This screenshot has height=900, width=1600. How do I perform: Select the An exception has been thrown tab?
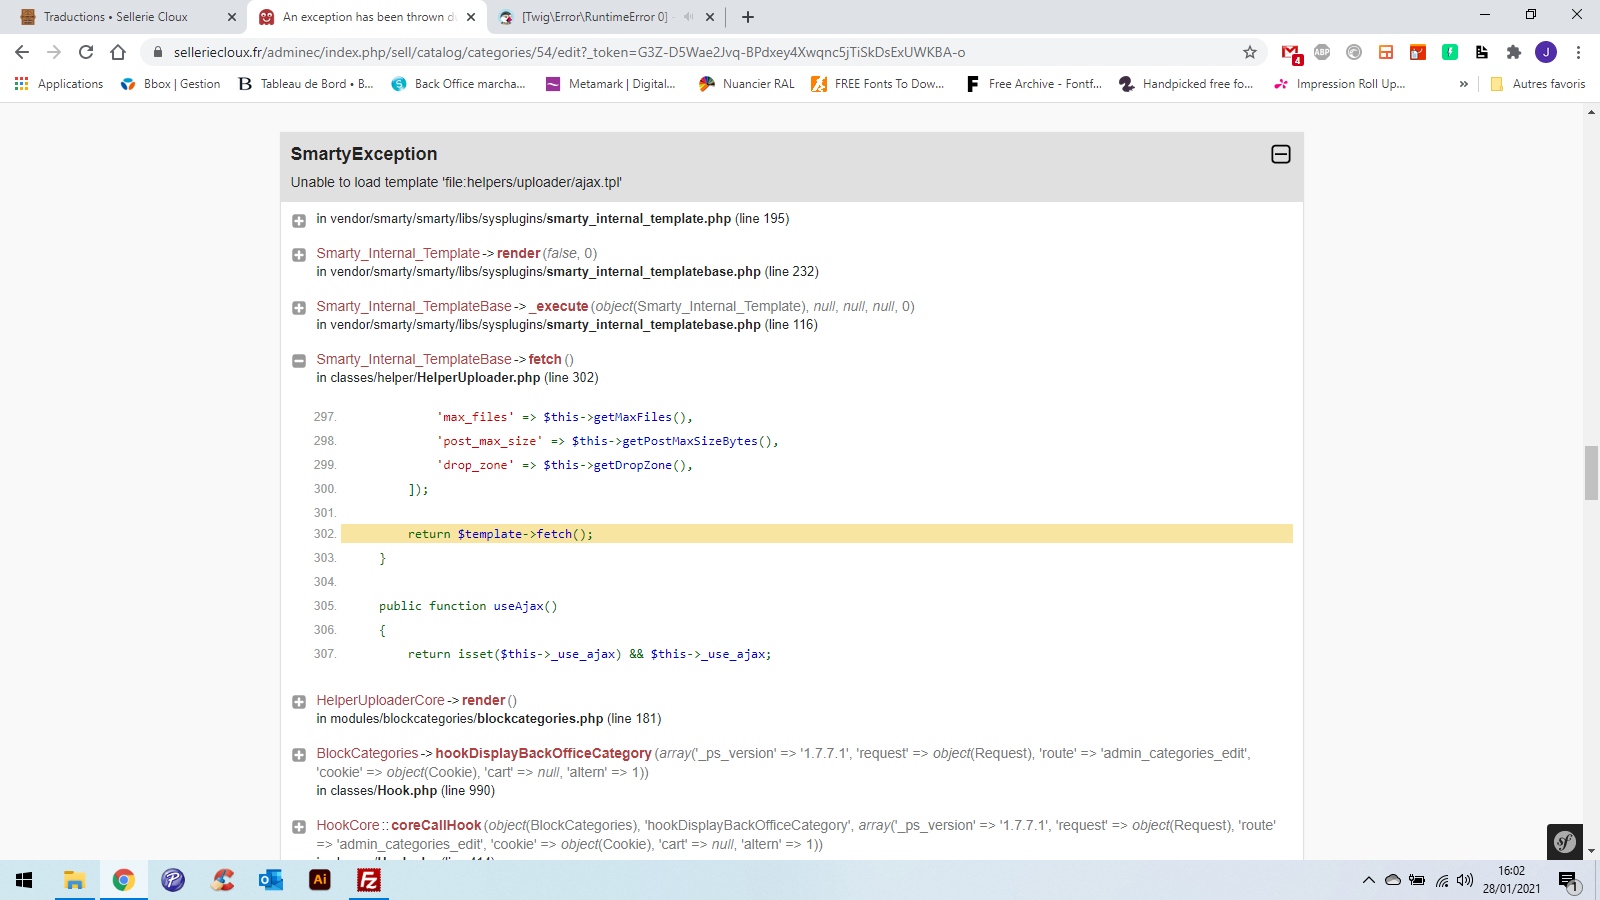pyautogui.click(x=368, y=17)
